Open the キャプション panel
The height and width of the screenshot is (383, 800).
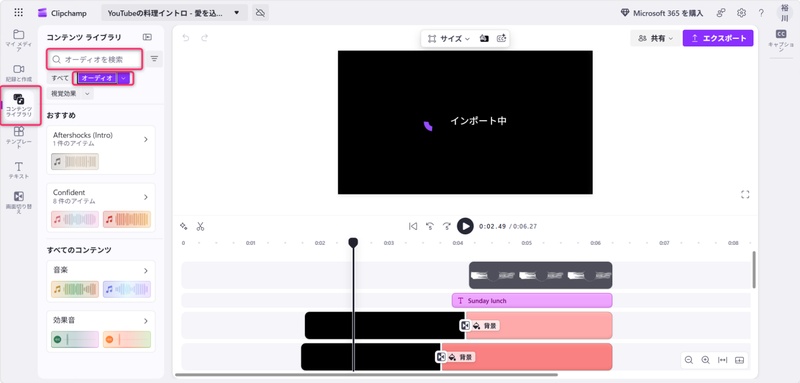tap(781, 41)
